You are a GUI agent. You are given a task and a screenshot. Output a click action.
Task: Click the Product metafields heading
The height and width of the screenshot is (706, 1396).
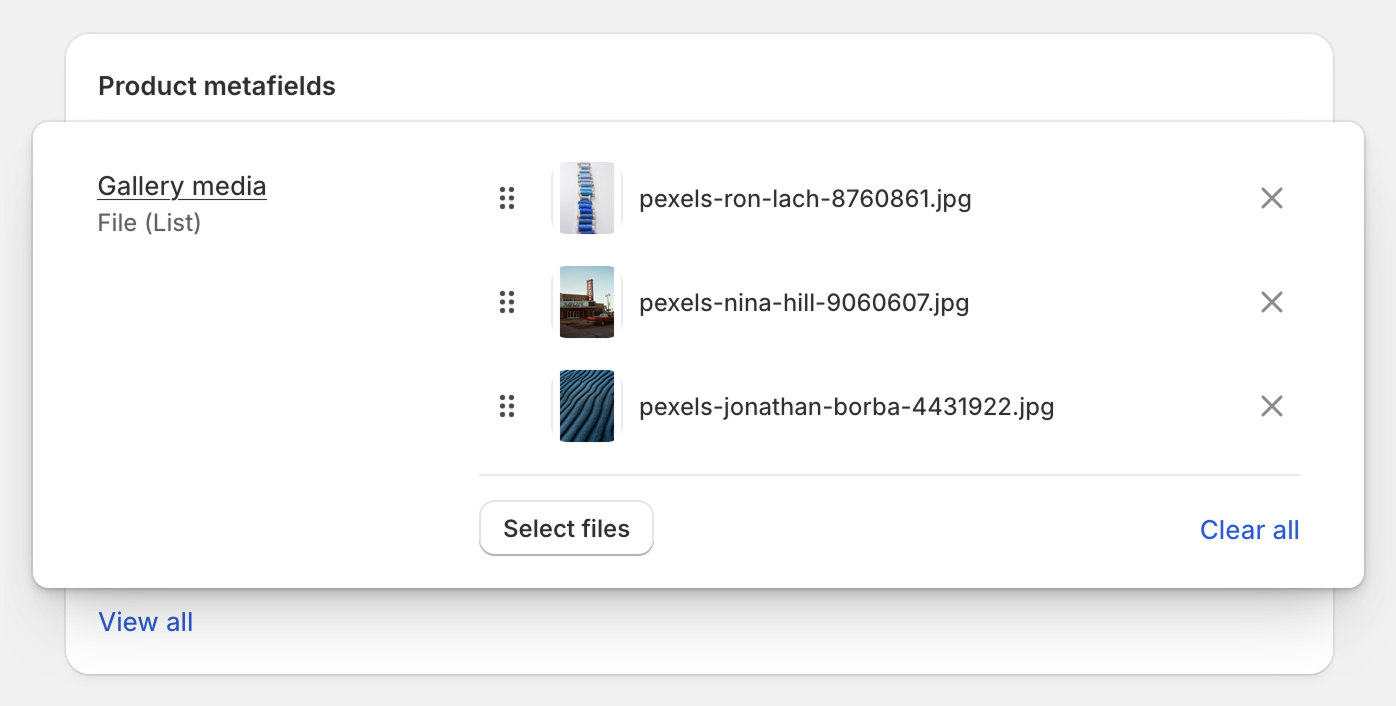coord(216,86)
